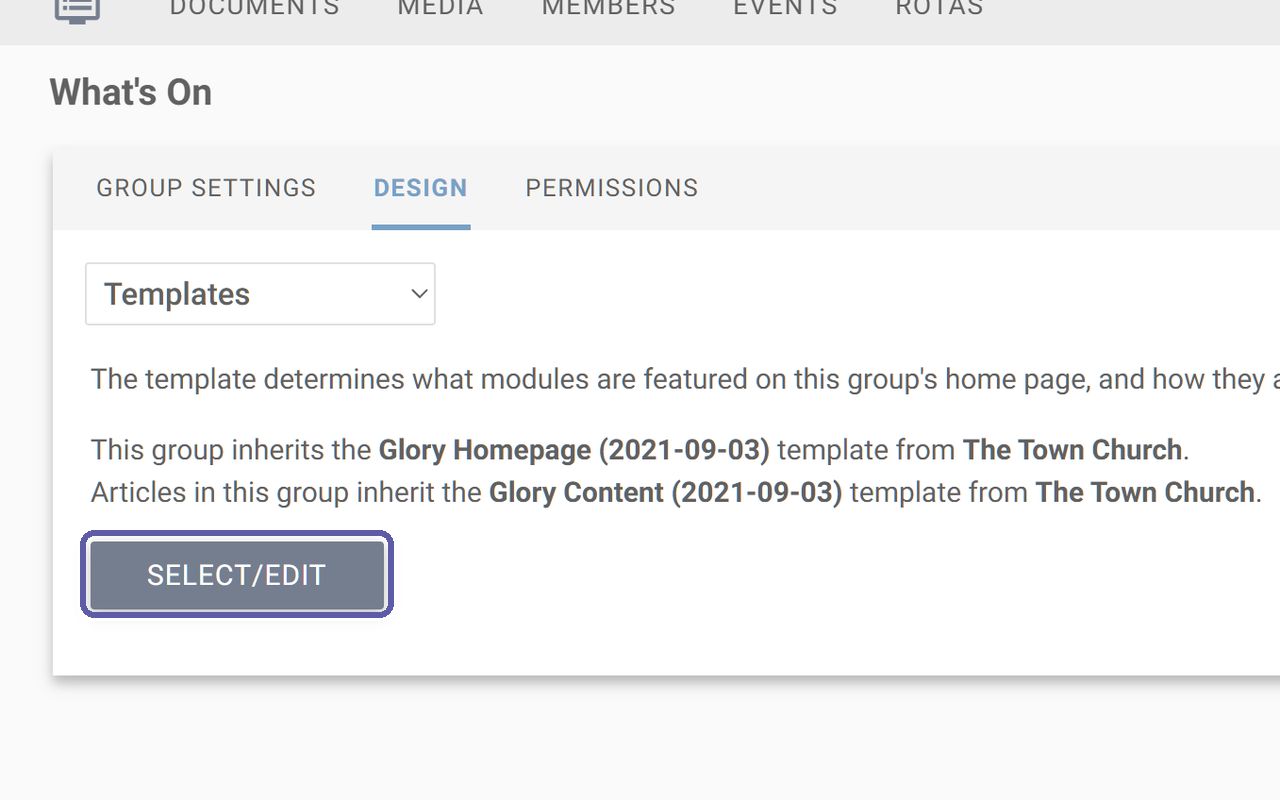Viewport: 1280px width, 800px height.
Task: Click the 'What's On' page heading
Action: coord(131,92)
